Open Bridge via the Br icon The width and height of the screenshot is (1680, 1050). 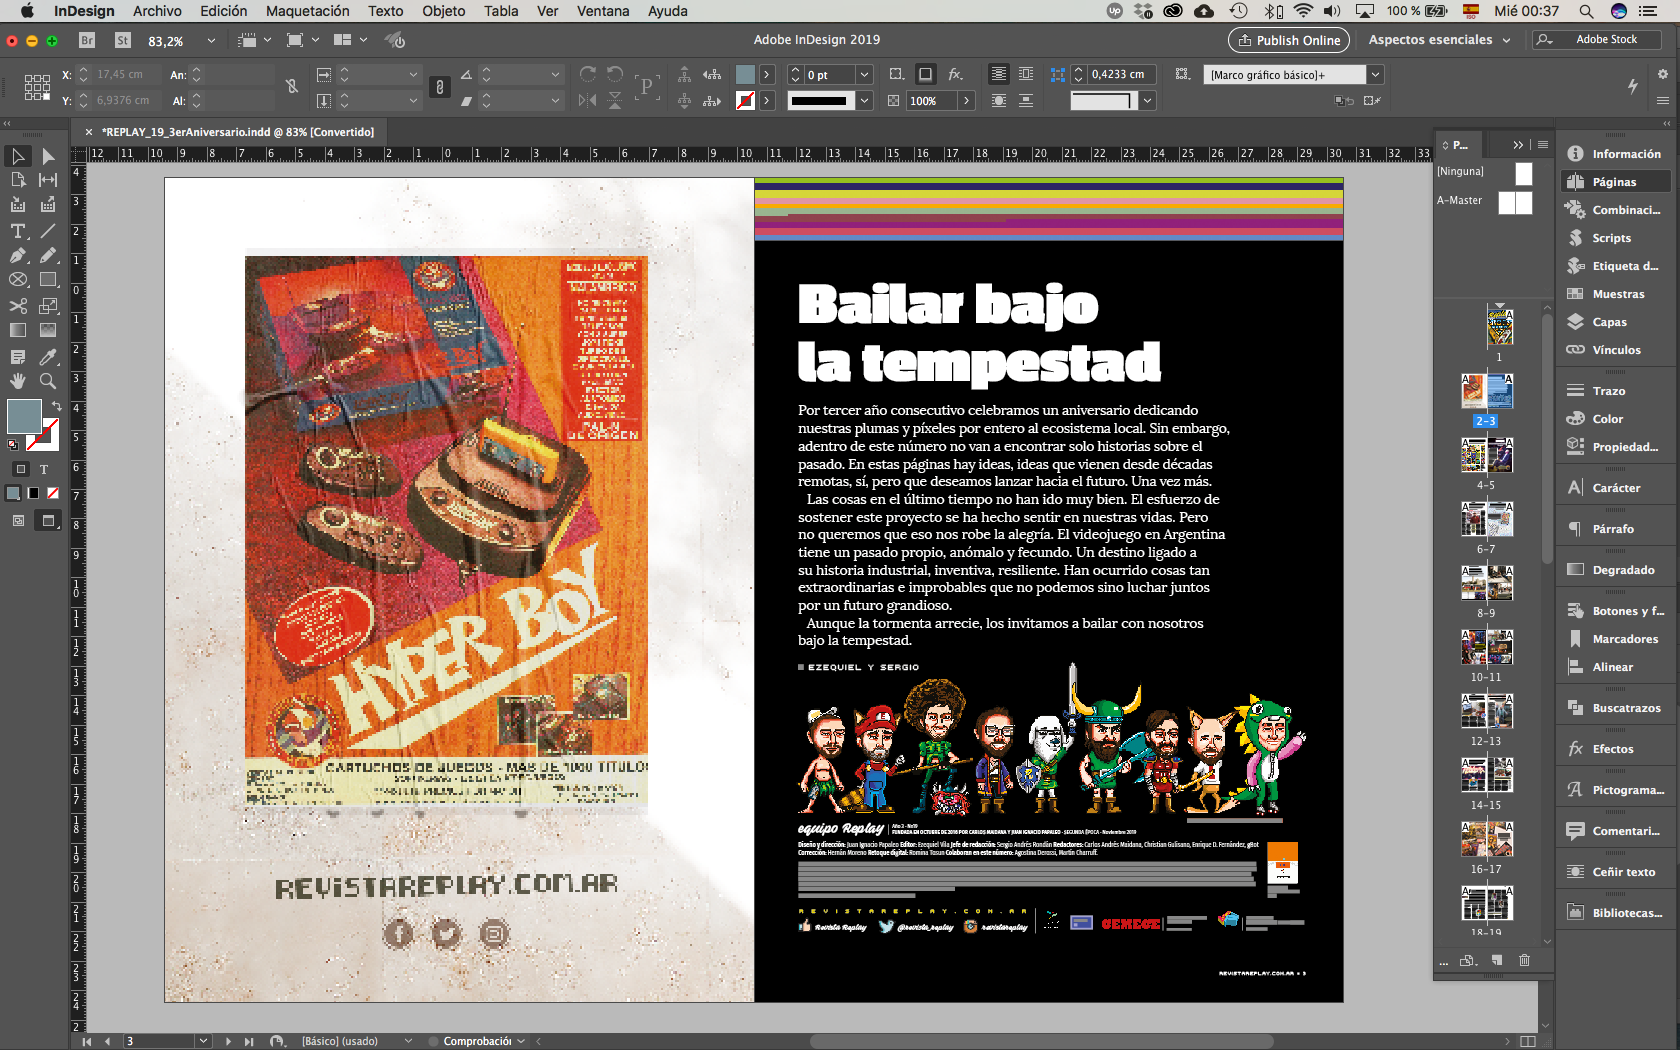click(87, 40)
